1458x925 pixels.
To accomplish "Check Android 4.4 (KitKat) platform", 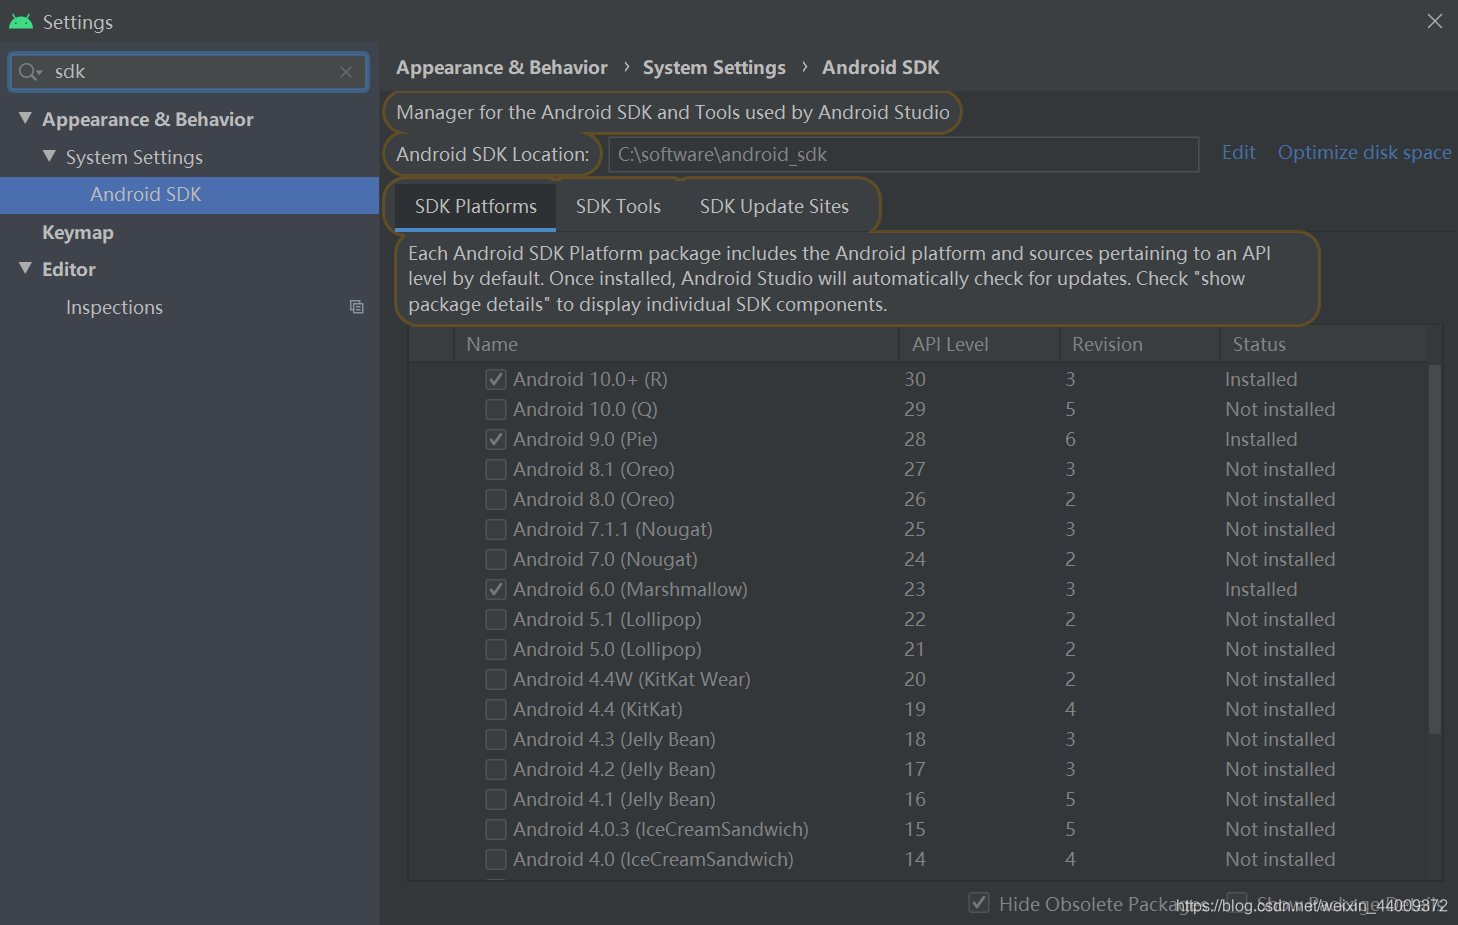I will pos(496,710).
